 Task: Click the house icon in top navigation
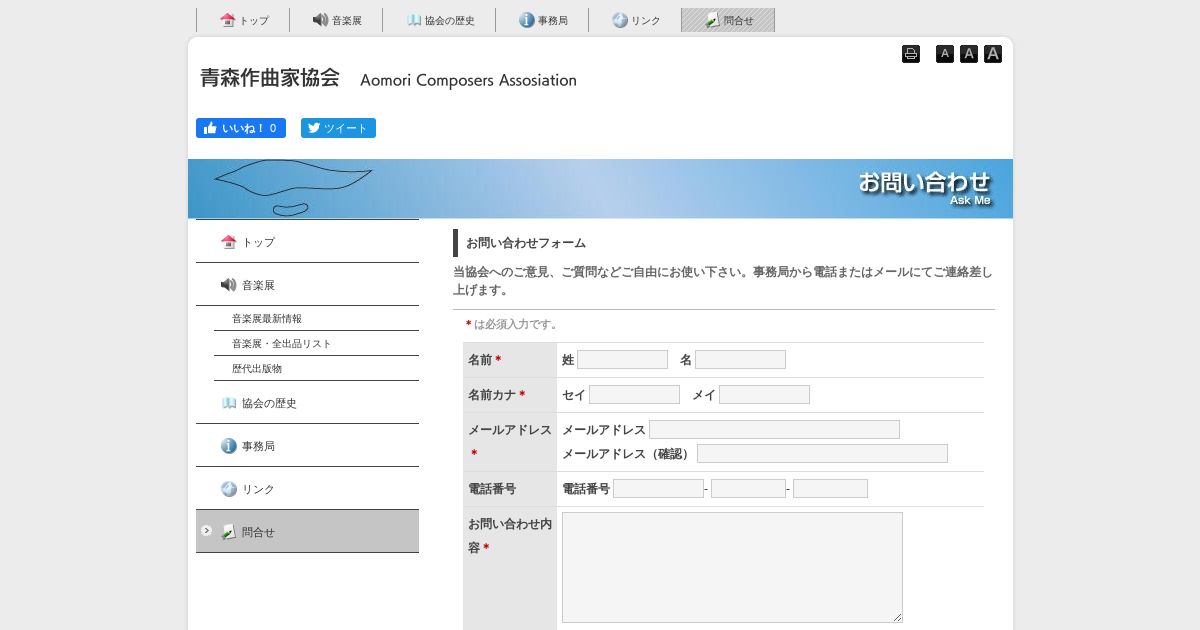coord(228,20)
